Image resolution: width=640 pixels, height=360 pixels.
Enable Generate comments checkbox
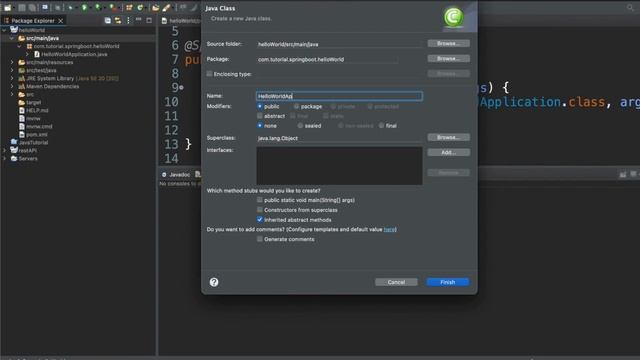tap(260, 239)
